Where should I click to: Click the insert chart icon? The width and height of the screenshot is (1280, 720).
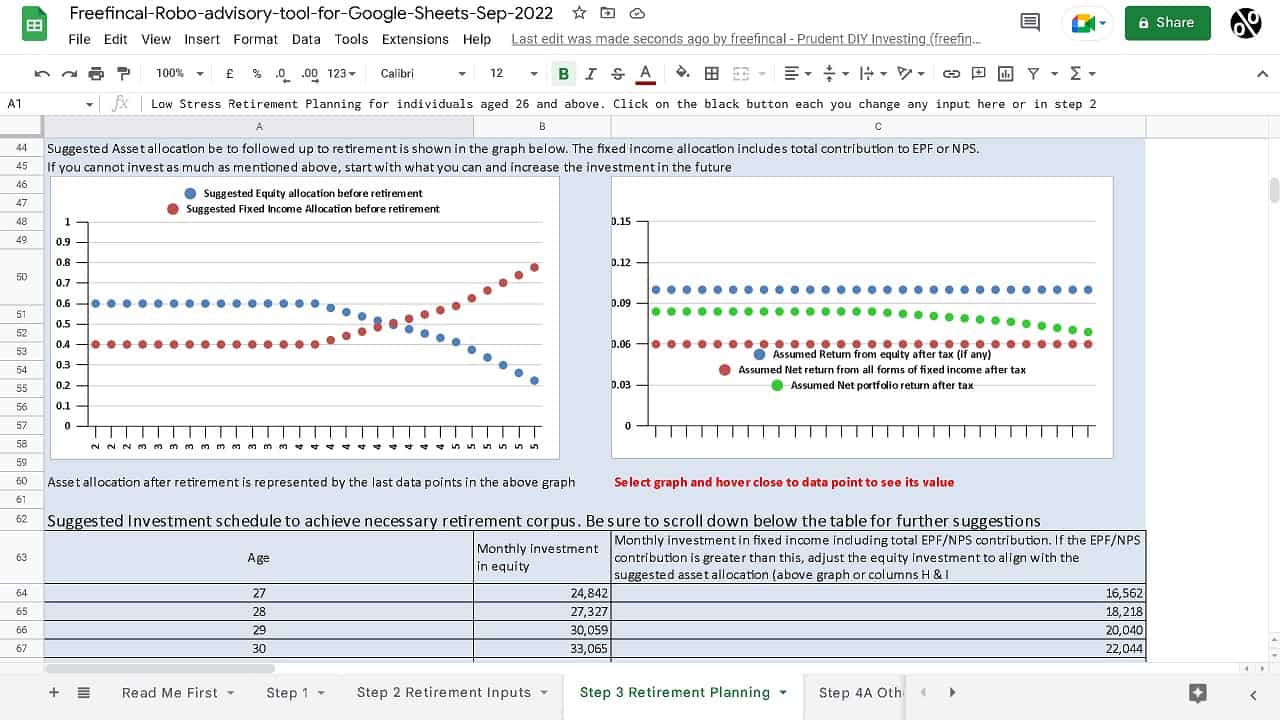tap(1005, 73)
